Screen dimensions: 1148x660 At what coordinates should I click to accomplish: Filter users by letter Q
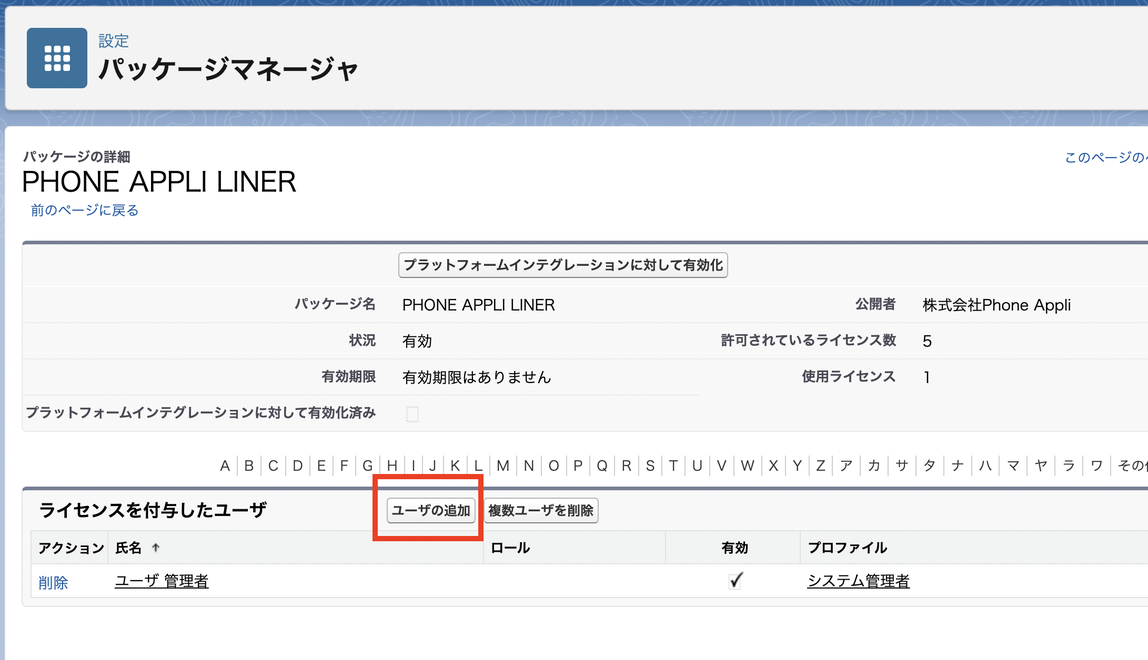click(x=602, y=466)
